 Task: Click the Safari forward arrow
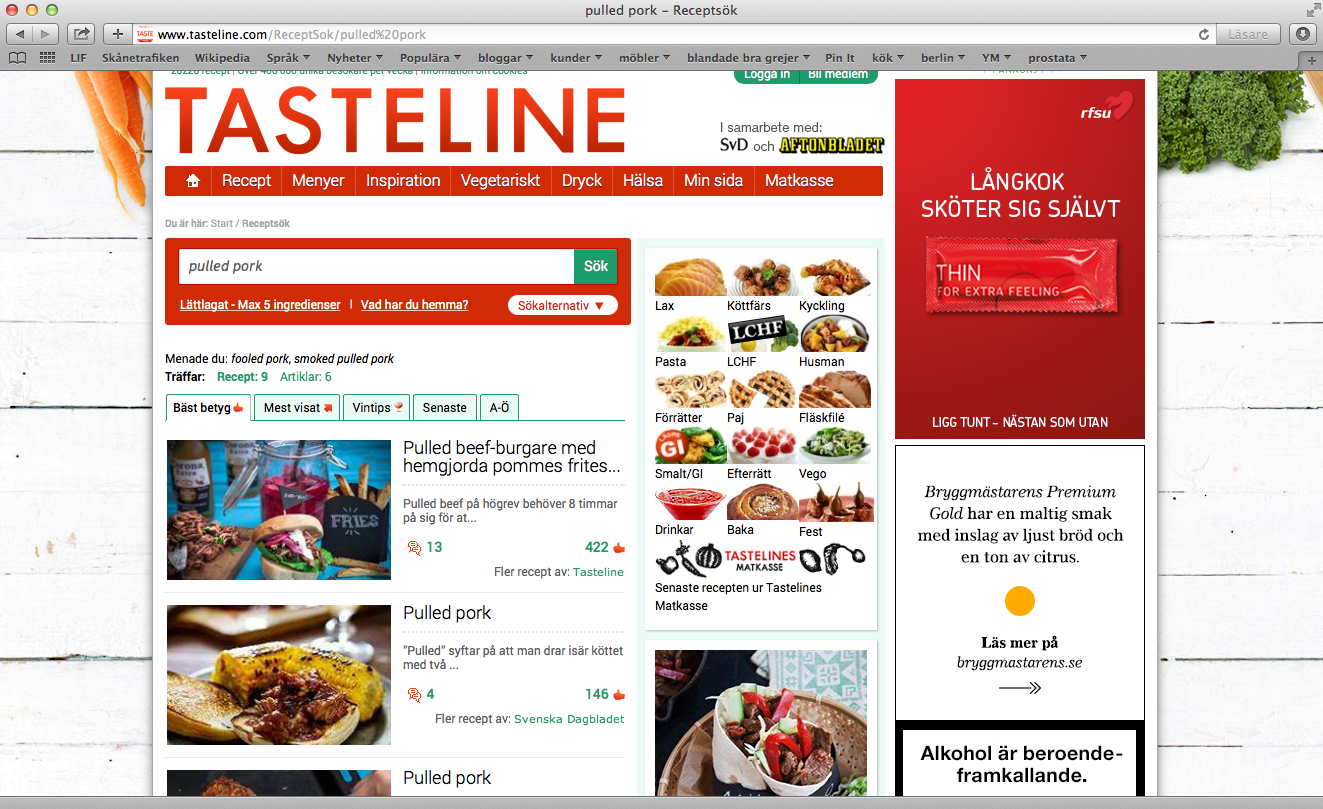click(47, 34)
